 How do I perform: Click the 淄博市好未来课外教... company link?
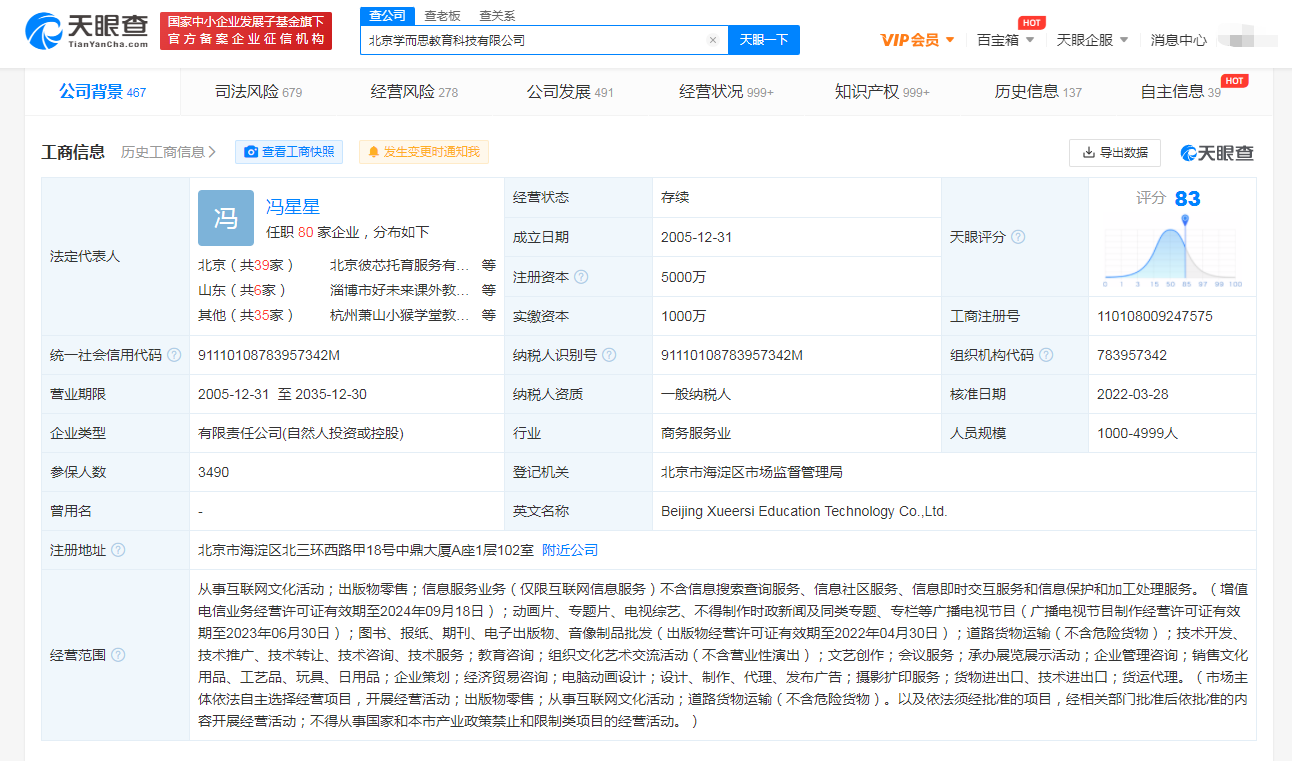(x=400, y=290)
